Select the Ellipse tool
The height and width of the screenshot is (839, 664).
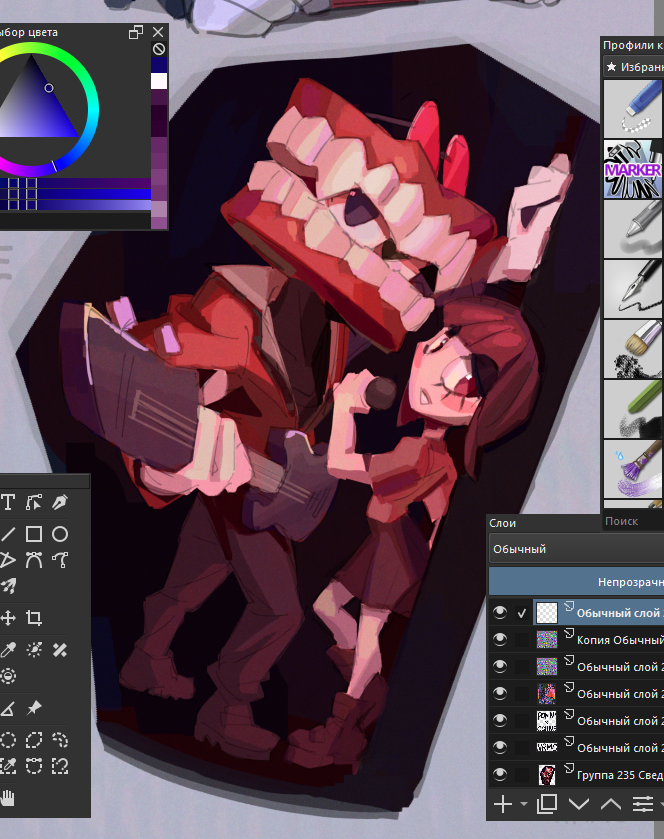pos(60,534)
